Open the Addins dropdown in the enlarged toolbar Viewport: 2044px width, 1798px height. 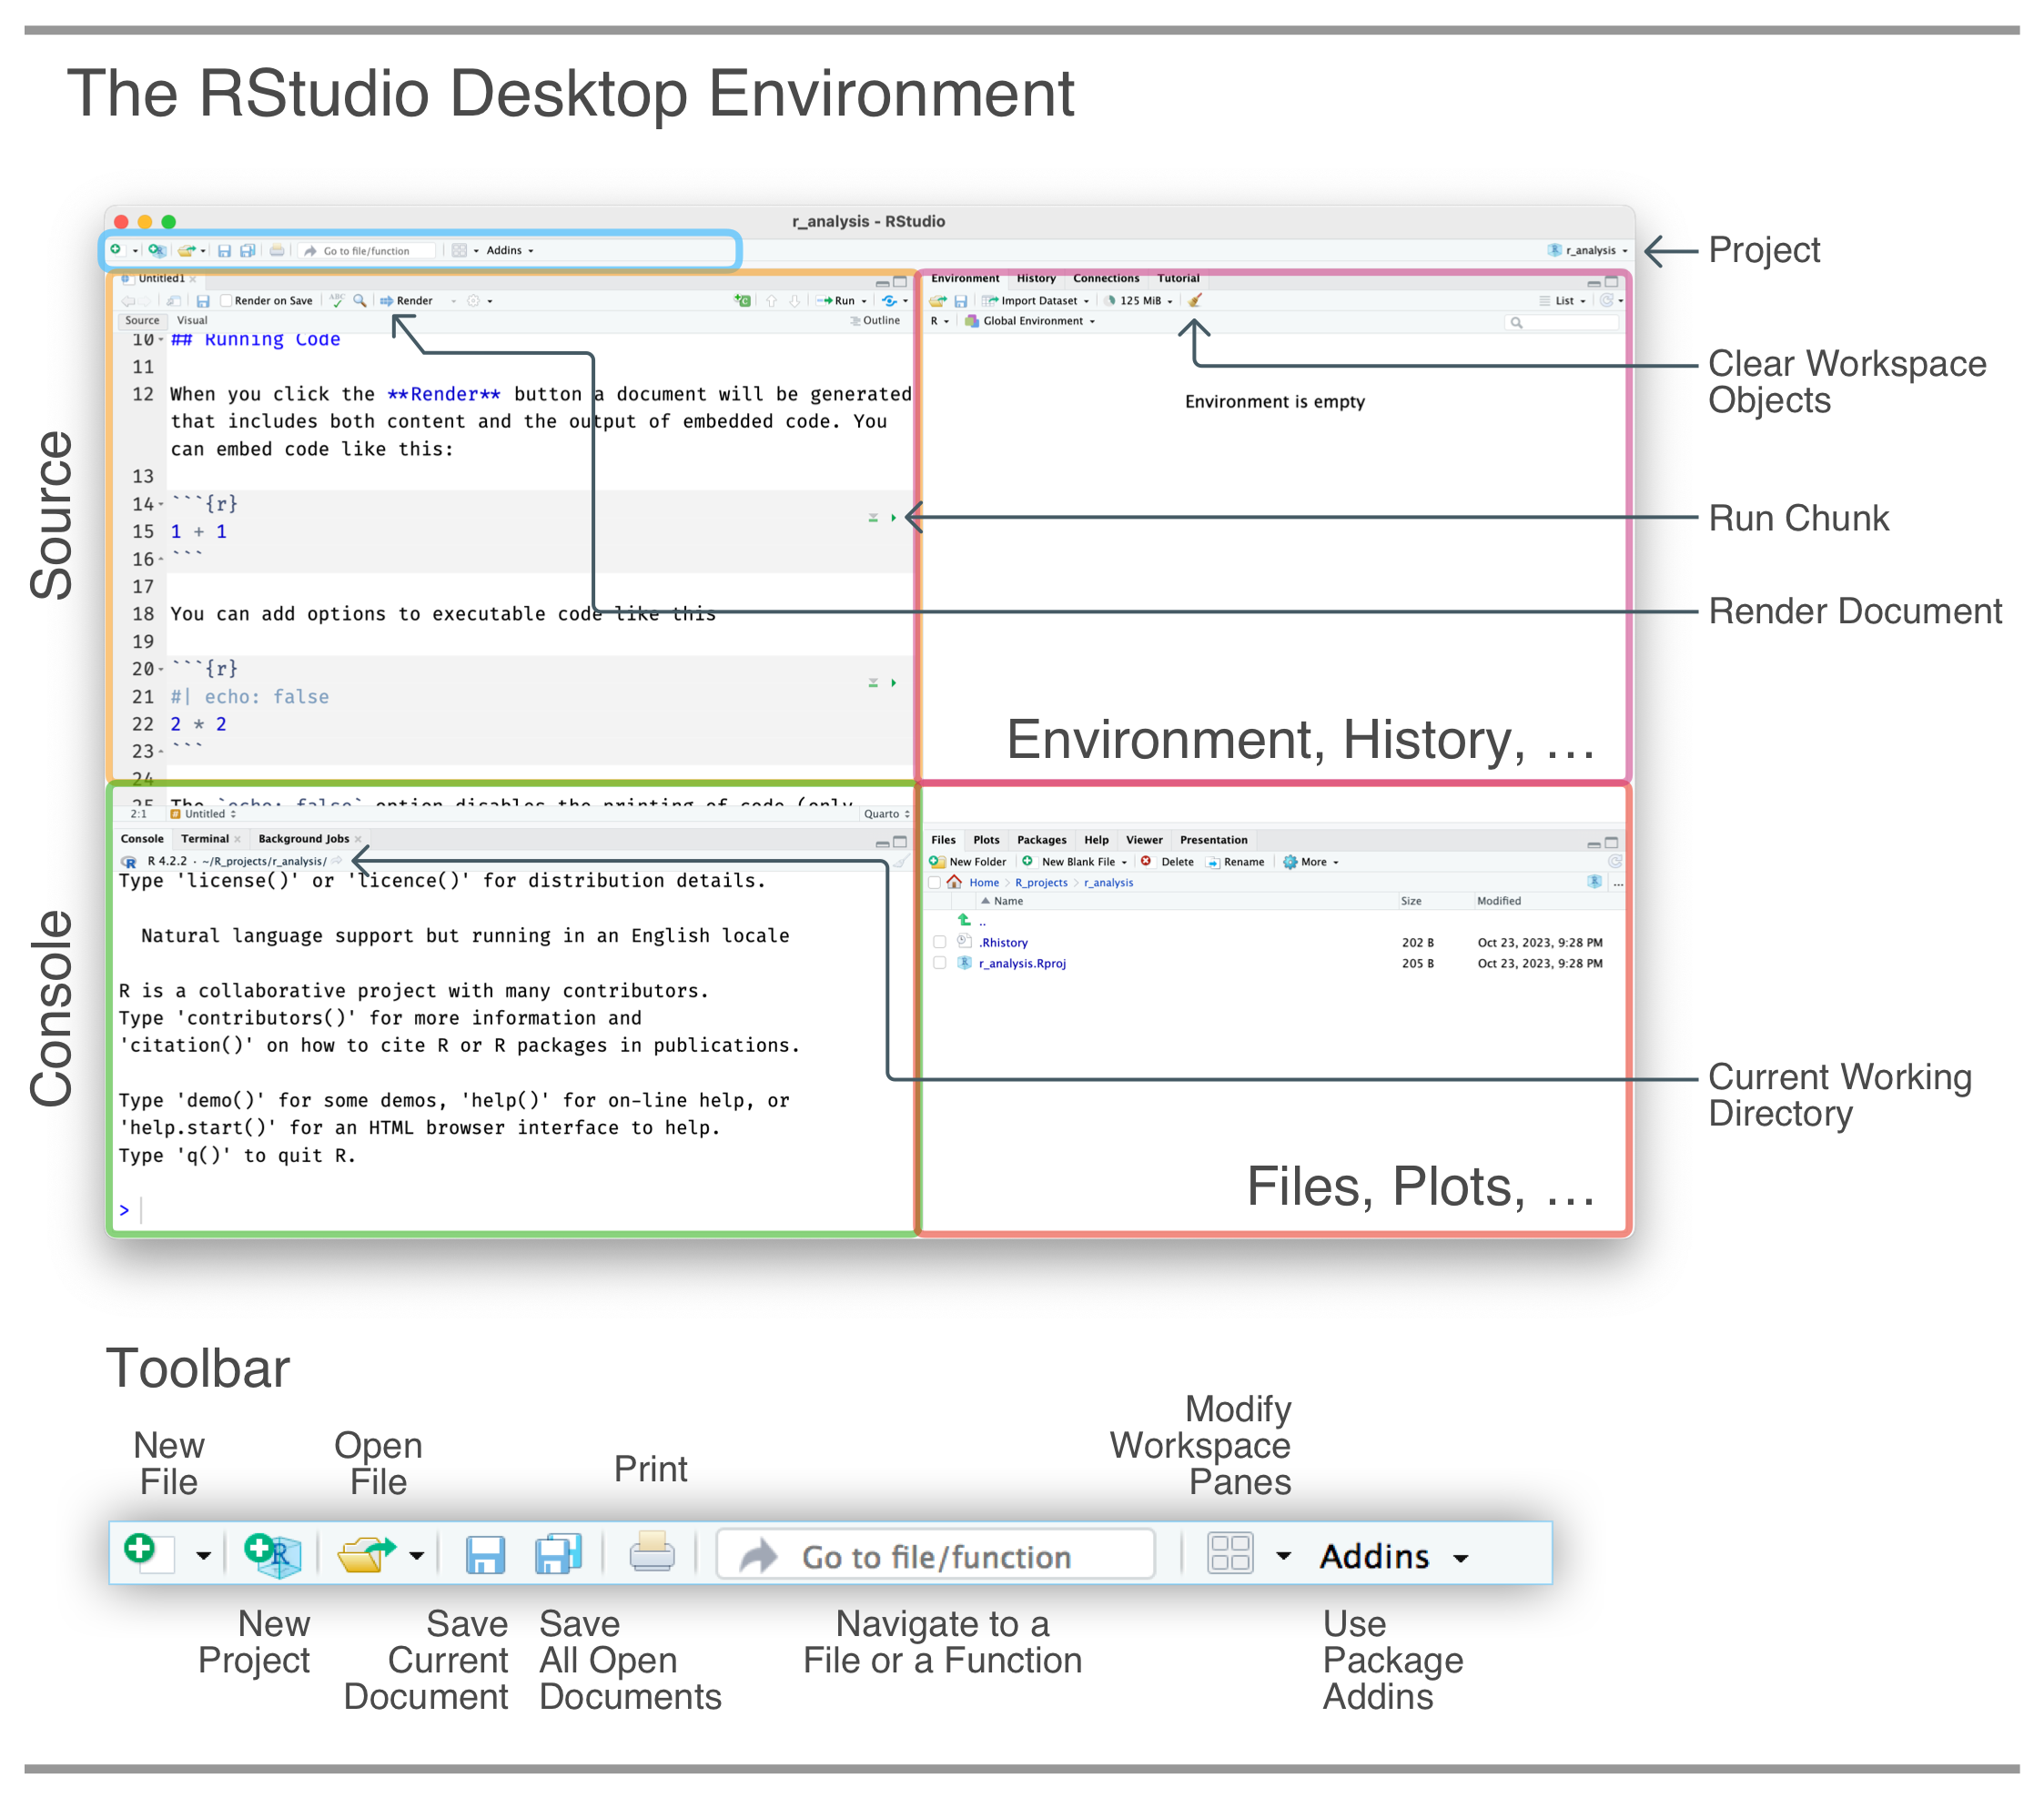click(1395, 1556)
